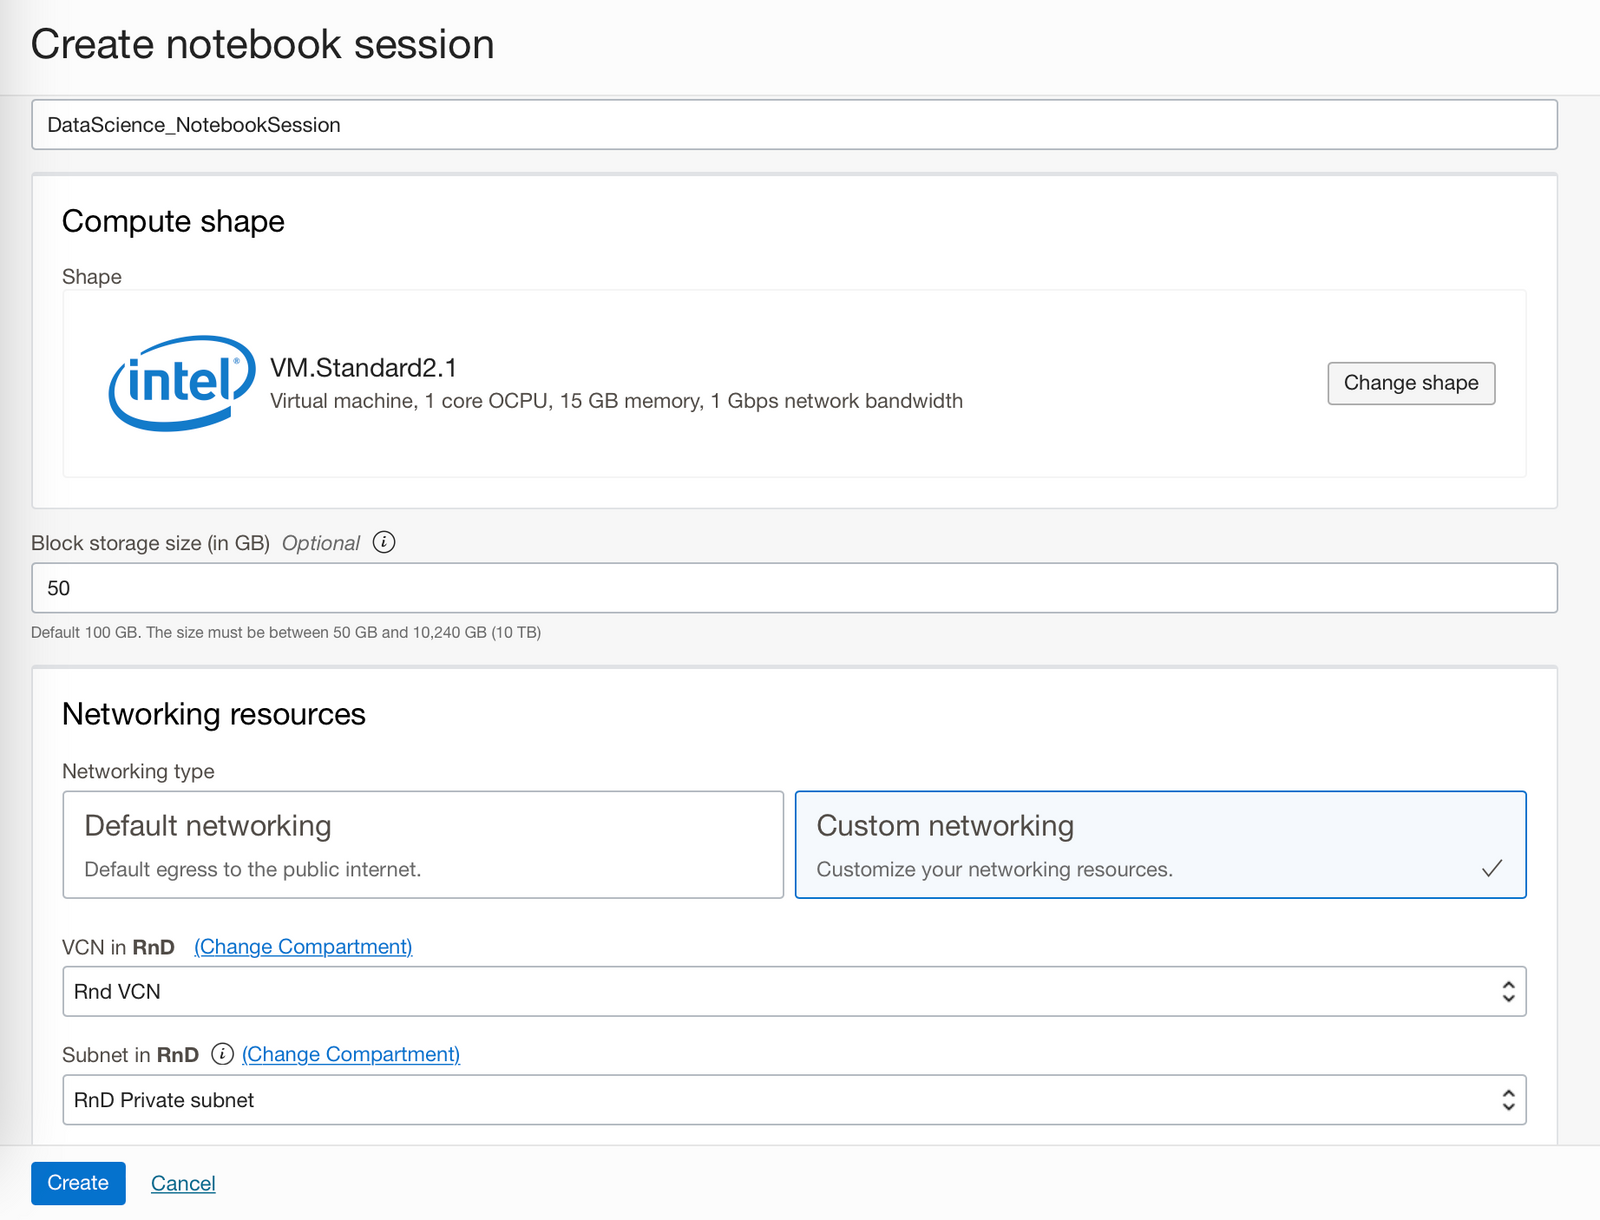
Task: Click the chevron icon on the Rnd VCN selector
Action: (1509, 991)
